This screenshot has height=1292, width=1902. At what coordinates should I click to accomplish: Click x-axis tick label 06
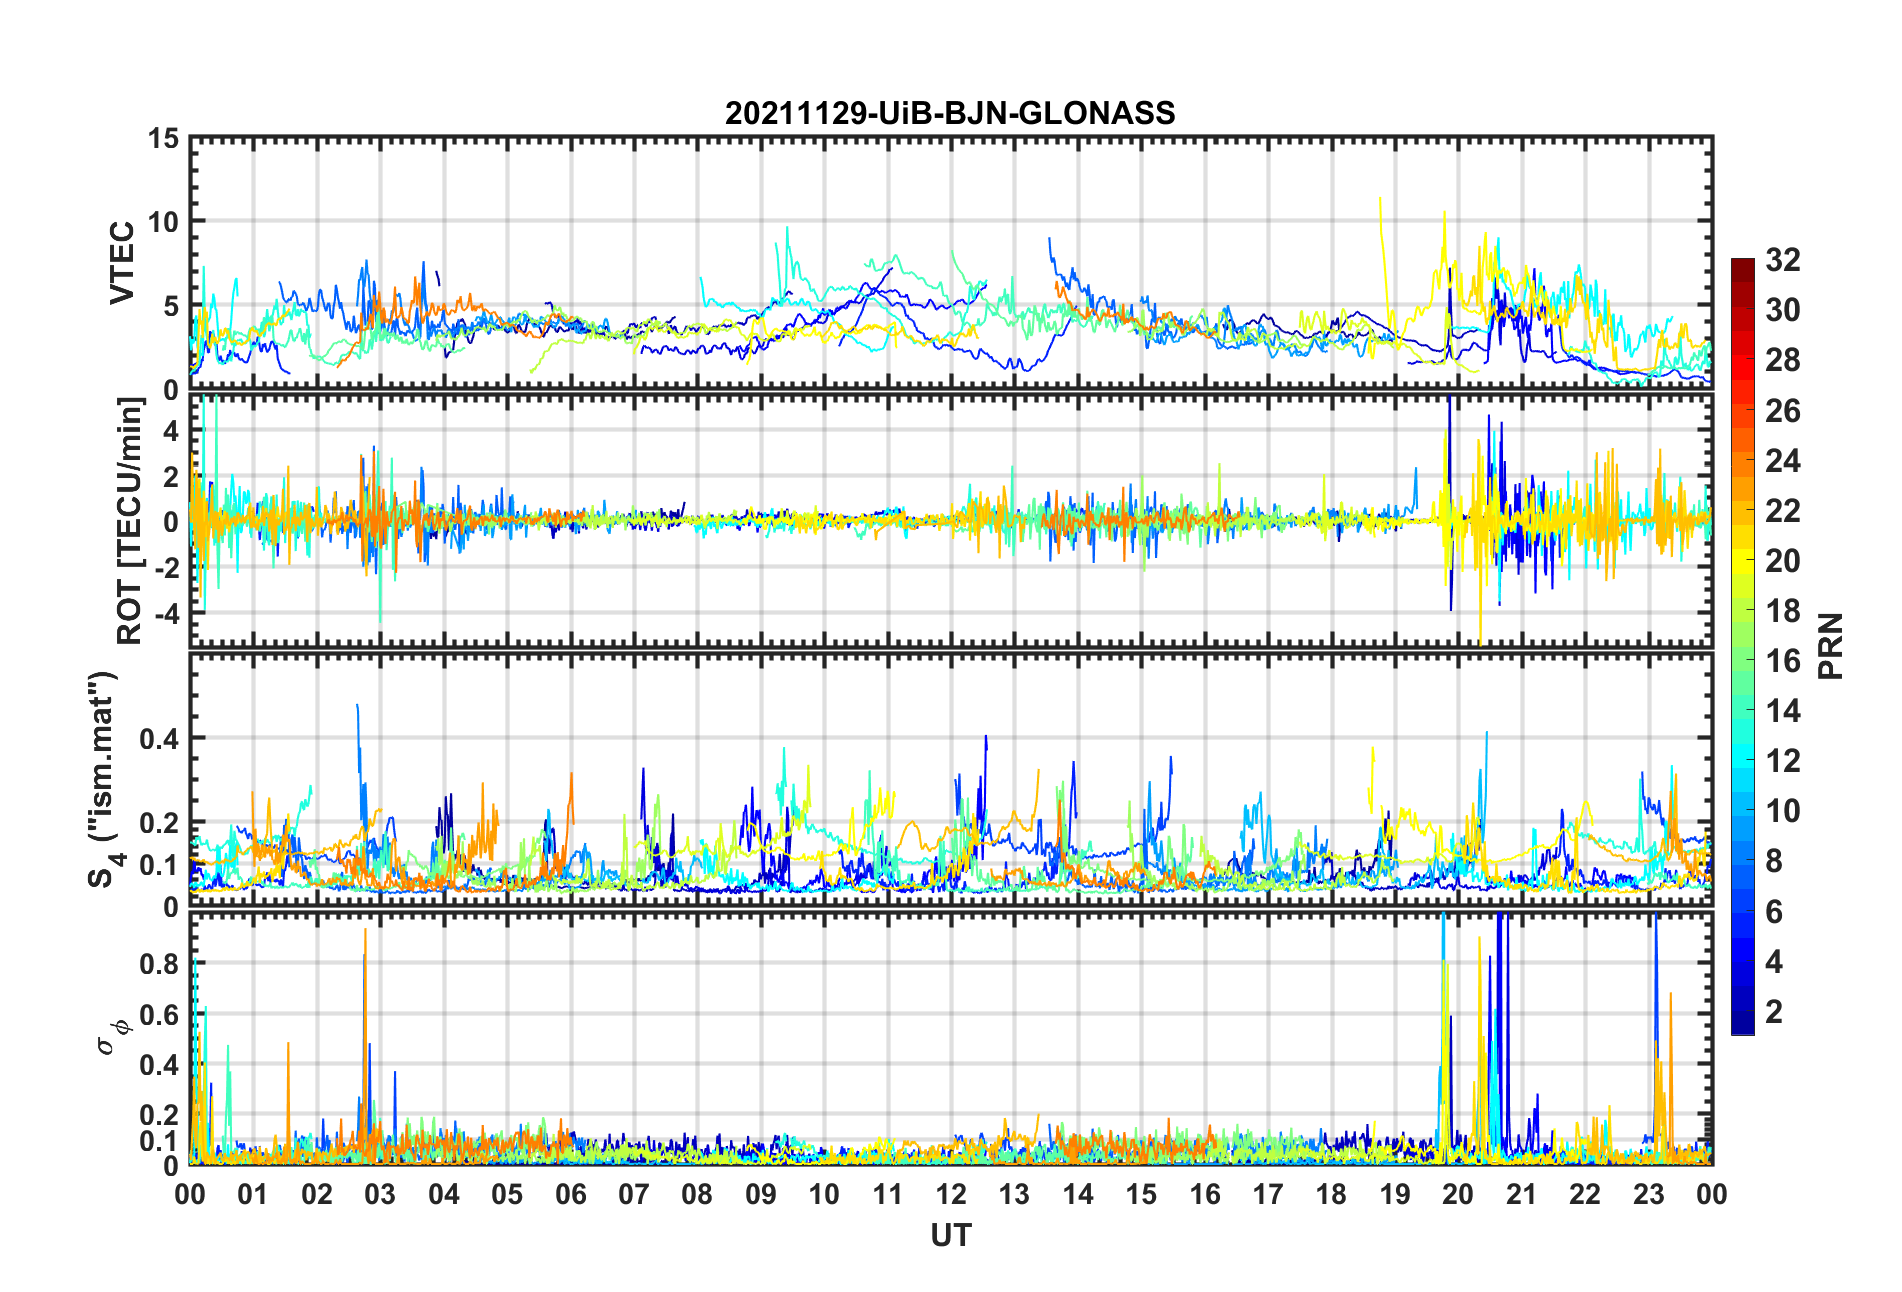coord(571,1194)
